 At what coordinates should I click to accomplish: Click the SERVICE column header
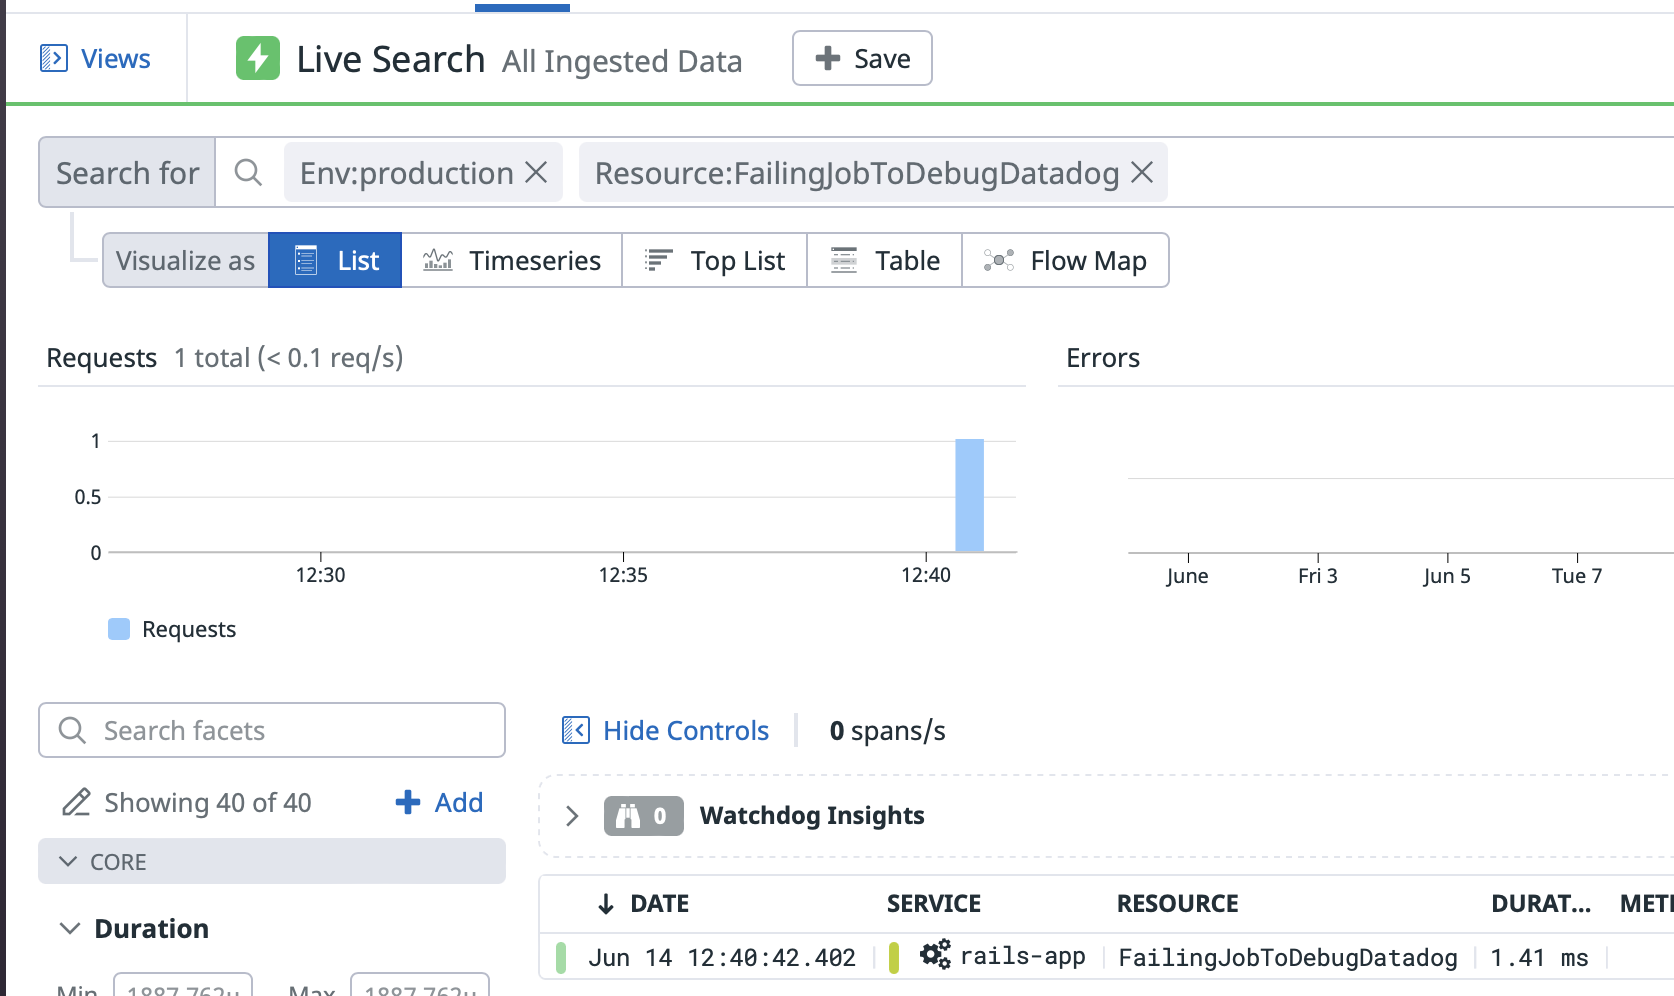933,903
